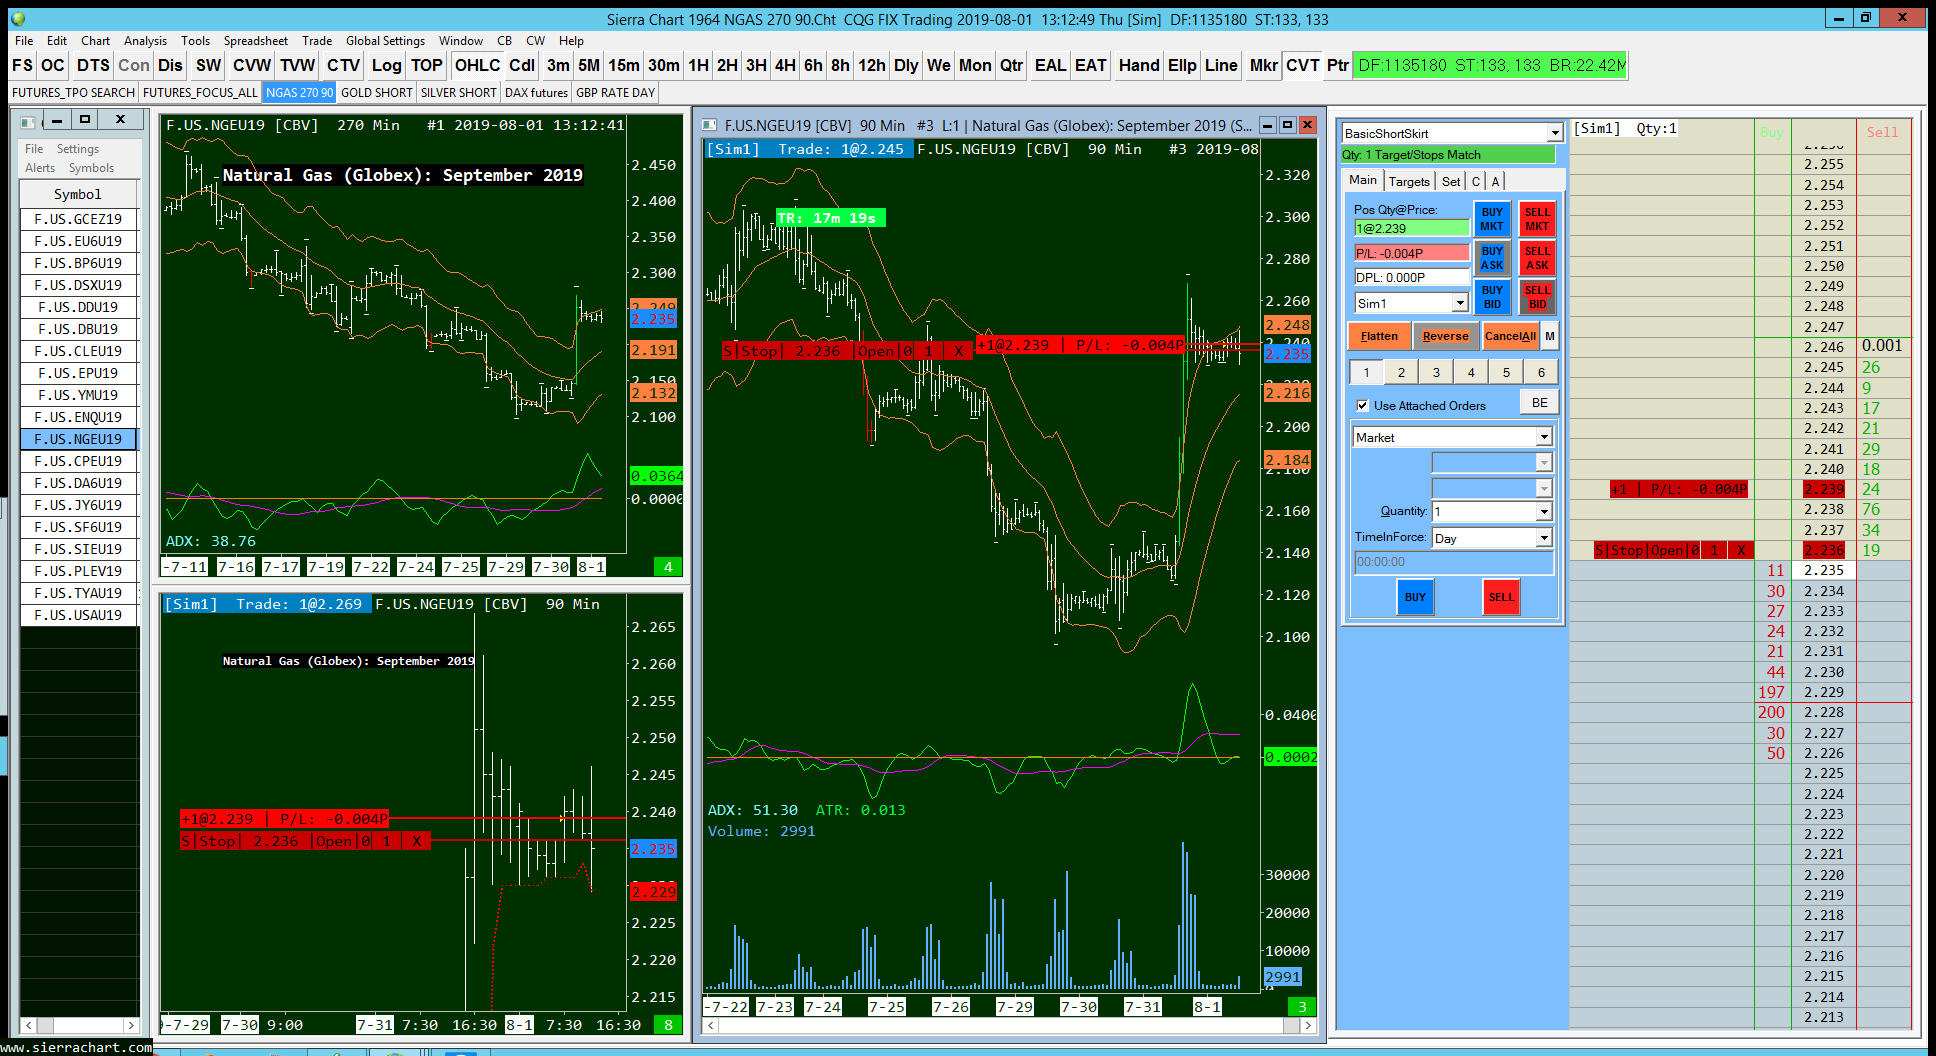
Task: Toggle the Log scale button
Action: click(x=386, y=65)
